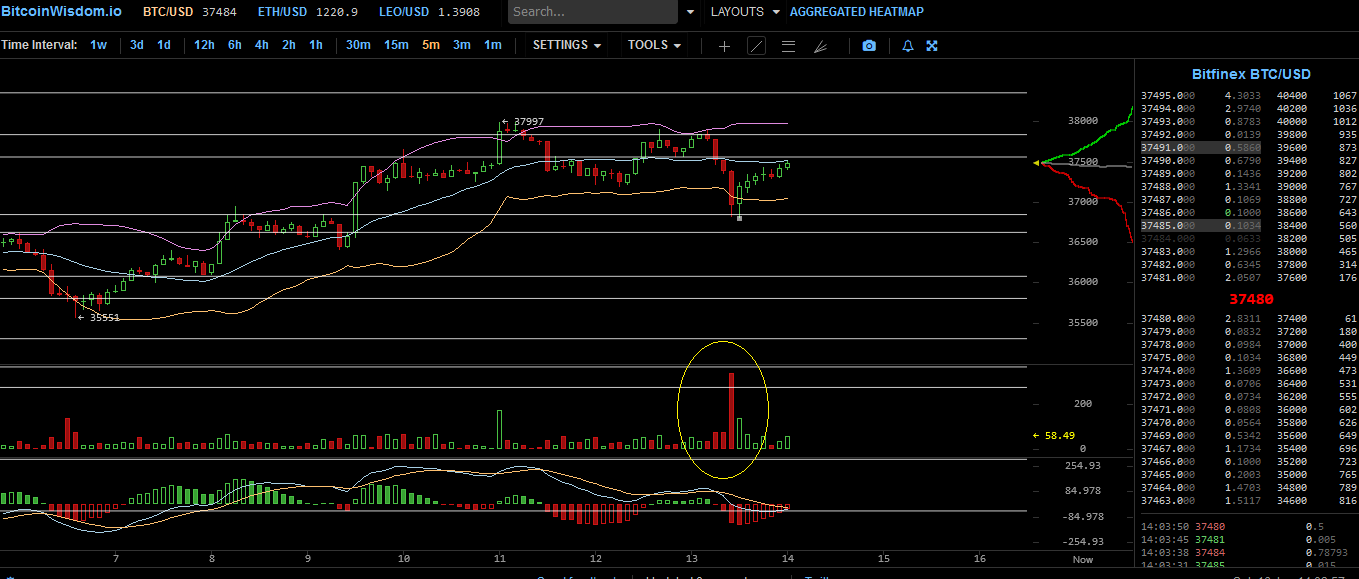Screen dimensions: 1359x579
Task: Switch time interval to 4h
Action: coord(261,45)
